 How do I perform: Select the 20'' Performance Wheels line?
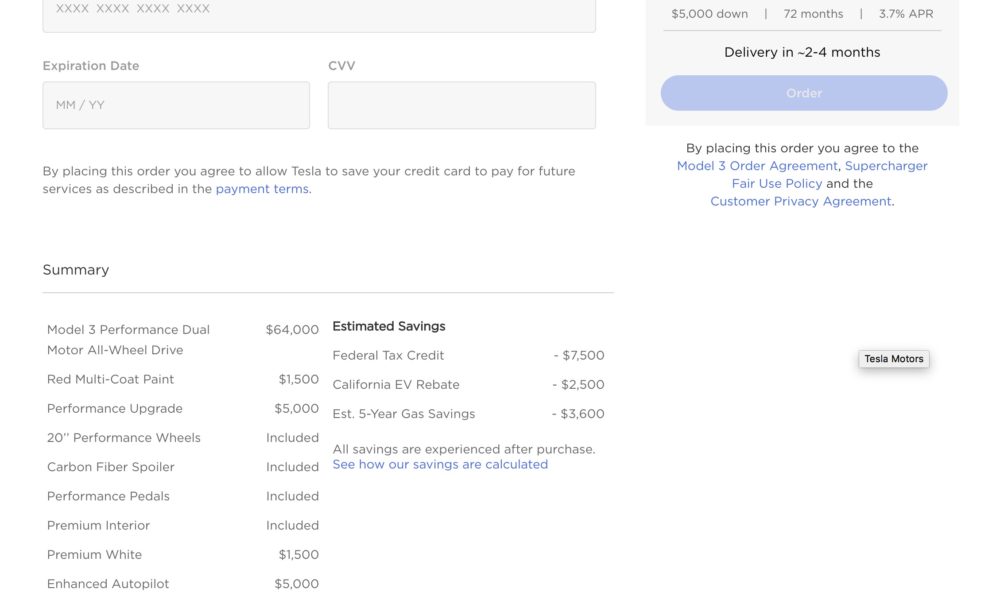tap(124, 438)
